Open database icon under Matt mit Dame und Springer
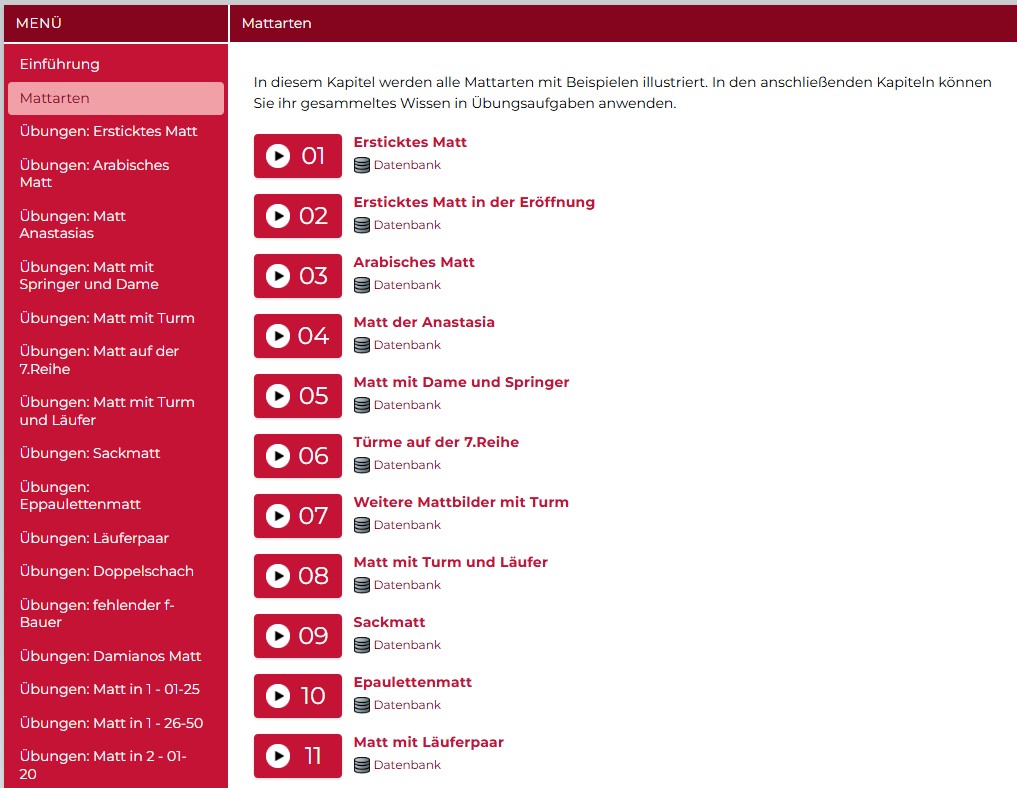The height and width of the screenshot is (788, 1017). point(362,405)
